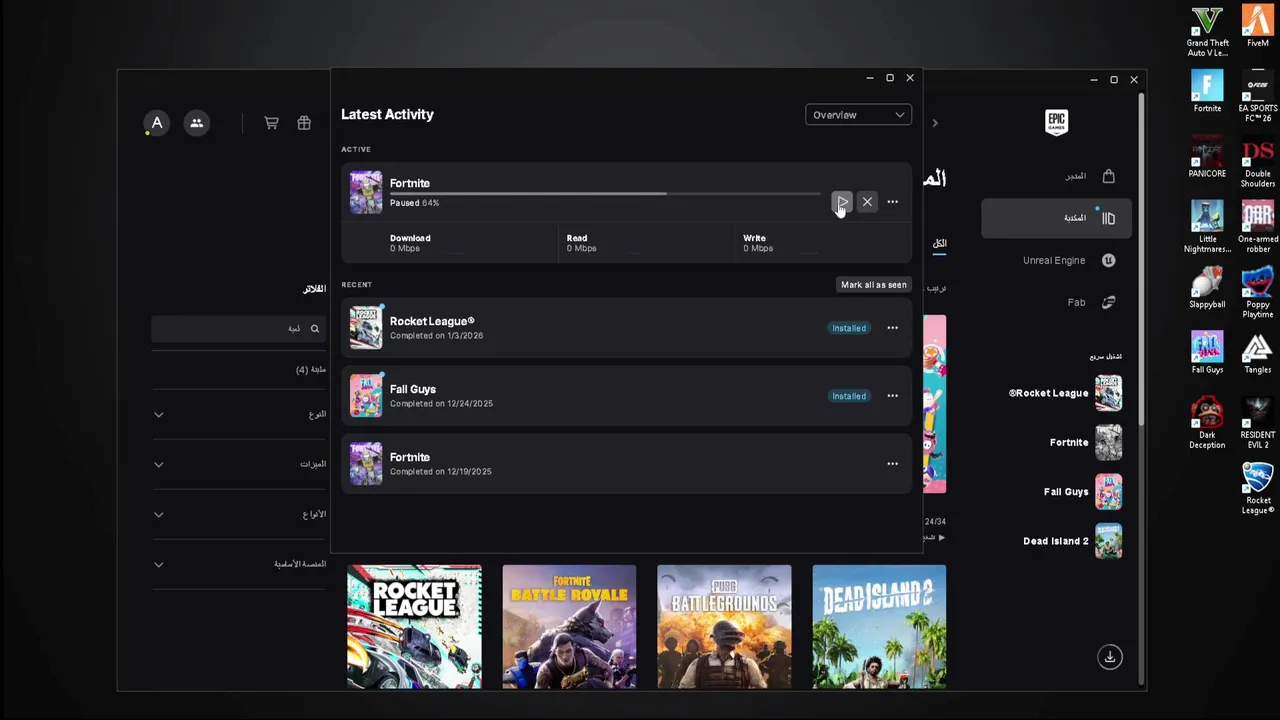Select the Library item in sidebar
The height and width of the screenshot is (720, 1280).
[x=1056, y=218]
